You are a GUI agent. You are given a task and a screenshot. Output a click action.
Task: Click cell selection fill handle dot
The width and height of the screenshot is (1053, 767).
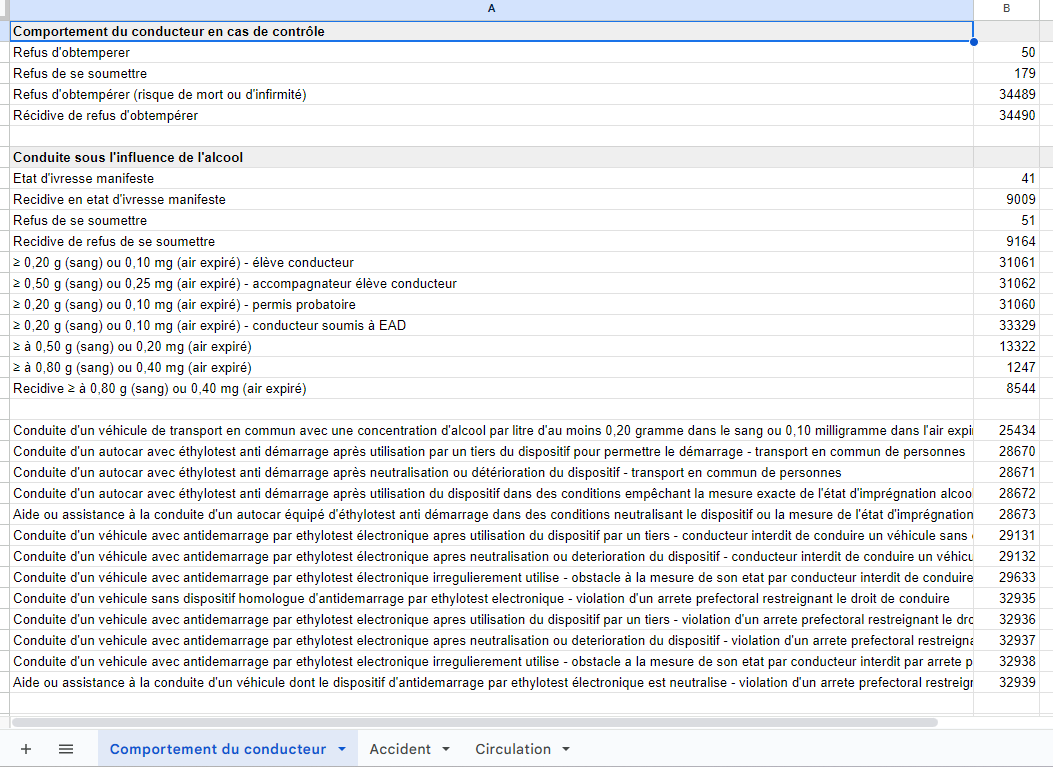[974, 42]
